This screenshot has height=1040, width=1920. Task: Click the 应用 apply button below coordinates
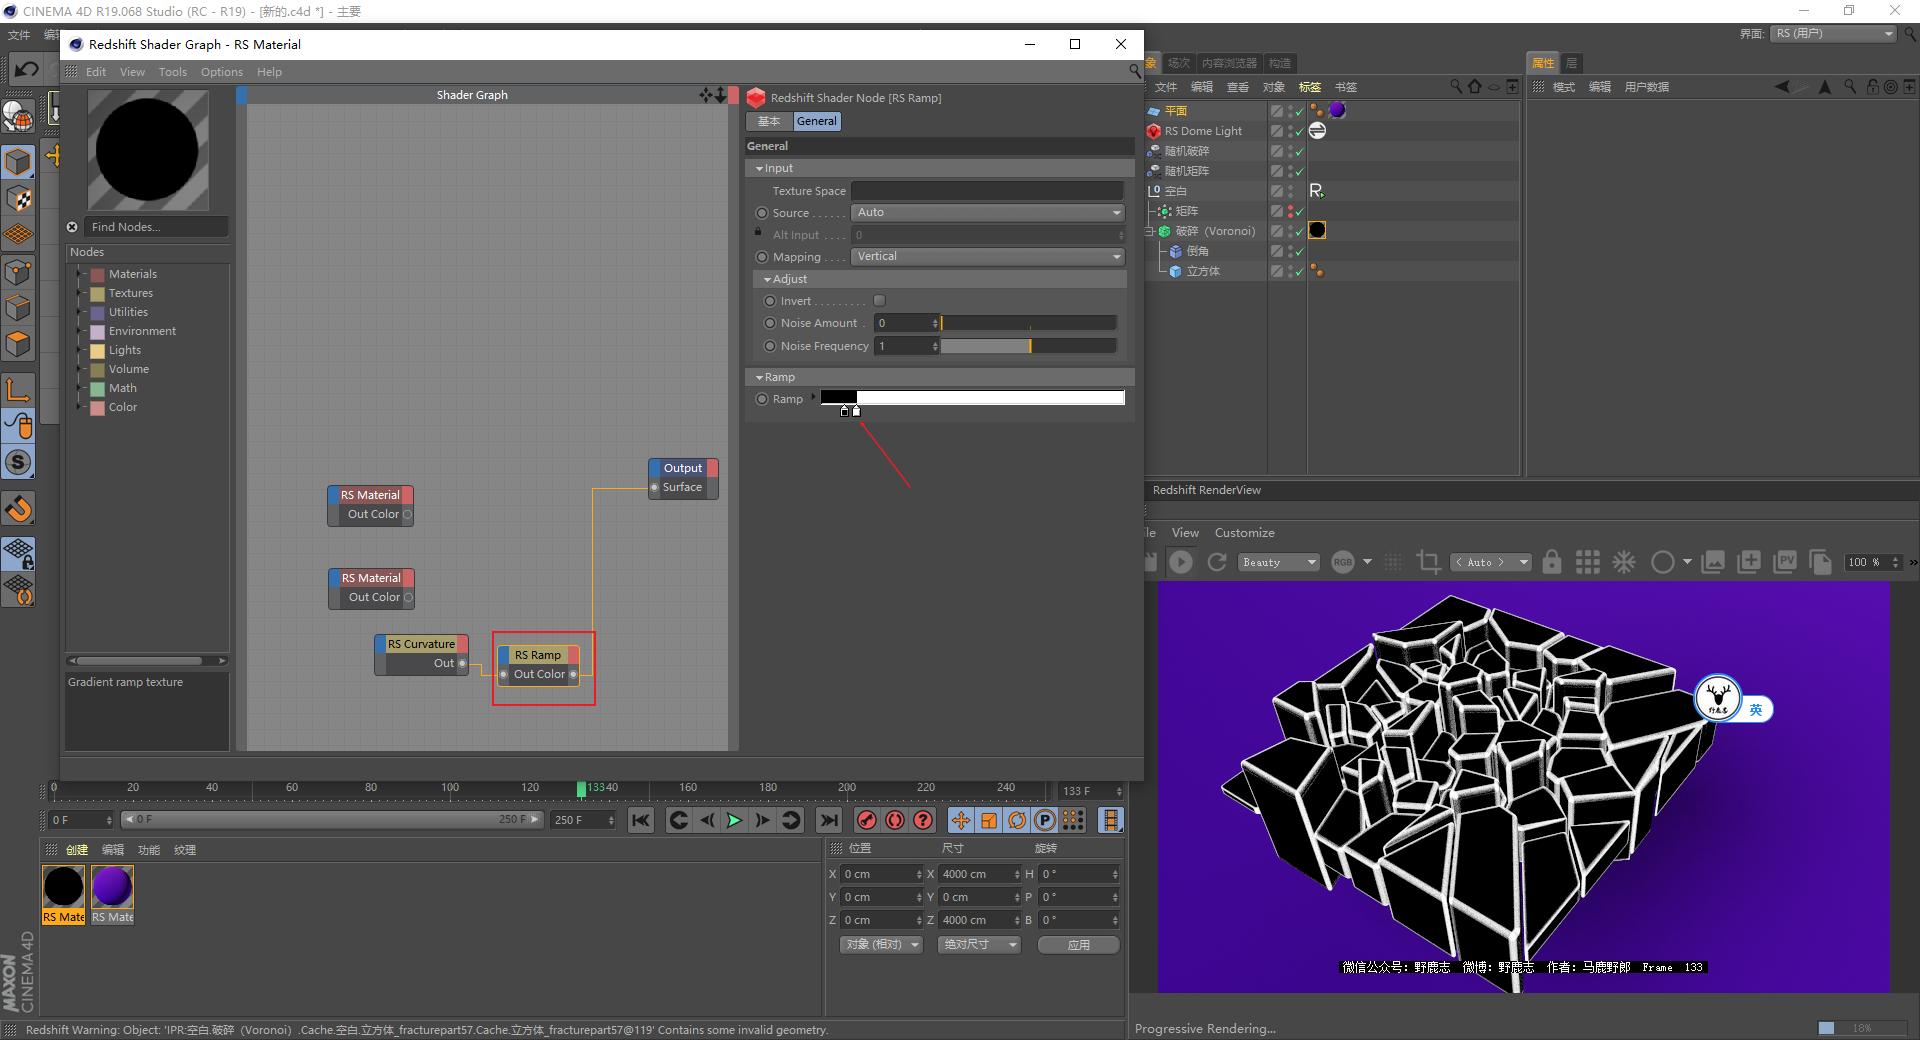click(x=1078, y=944)
